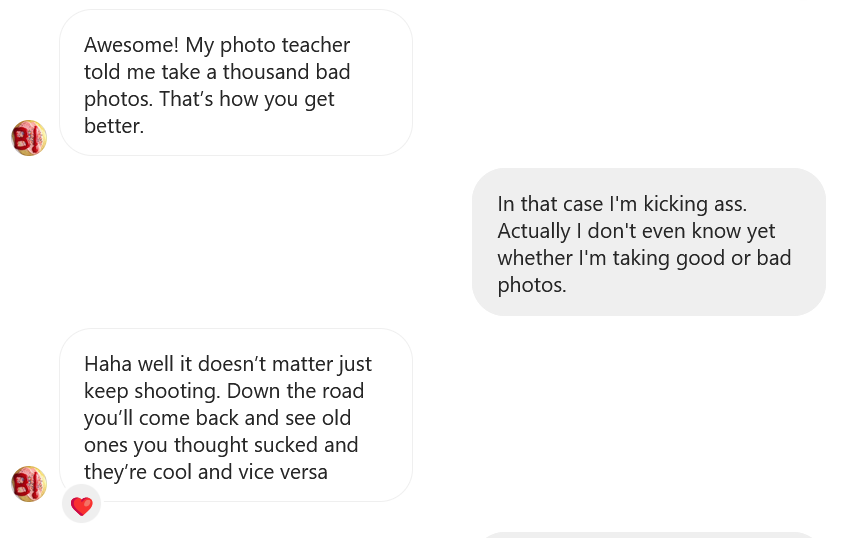This screenshot has width=842, height=538.
Task: Click the text 'keep shooting. Down the road'
Action: 224,391
